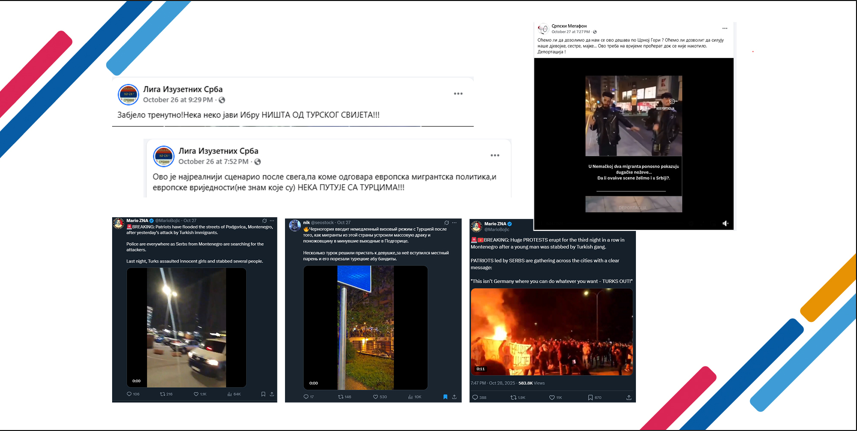Click profile avatar of the 7:52 PM post
This screenshot has width=857, height=431.
tap(164, 156)
